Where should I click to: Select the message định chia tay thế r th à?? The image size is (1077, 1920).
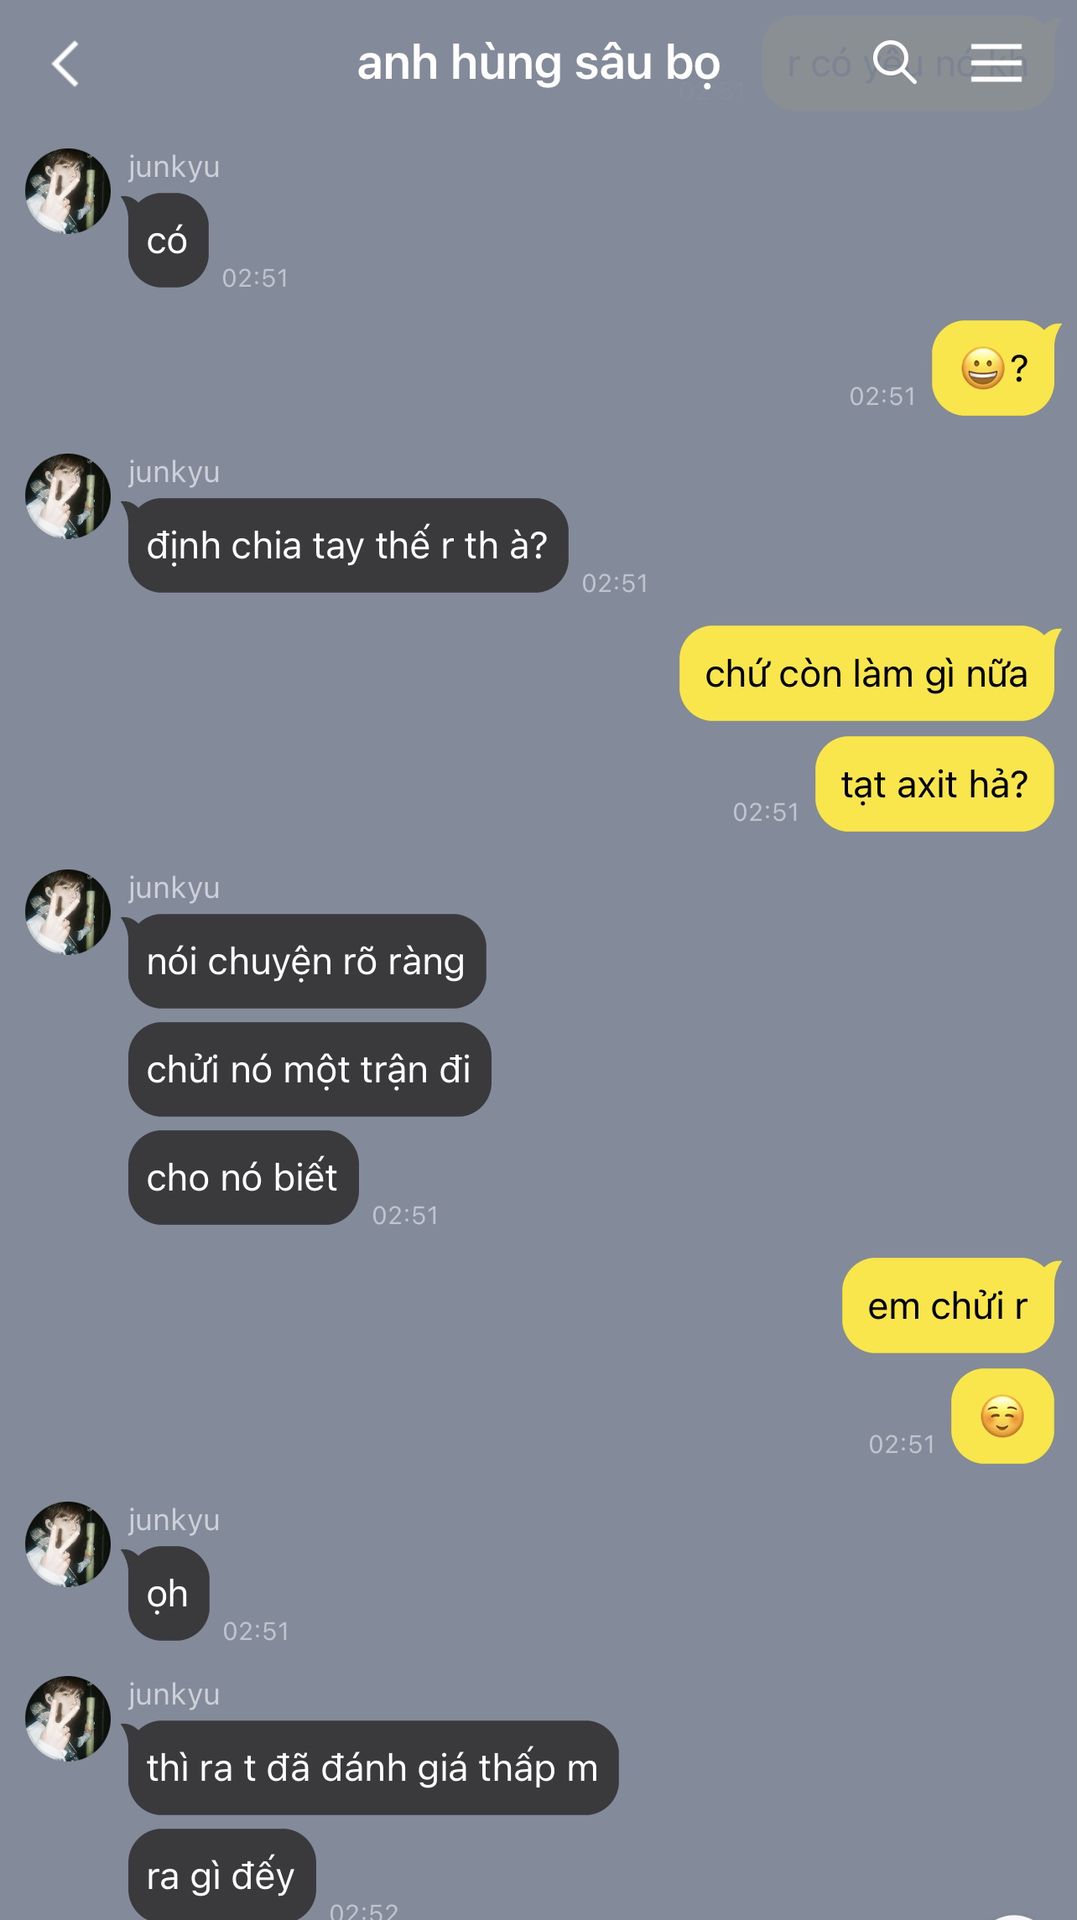348,545
